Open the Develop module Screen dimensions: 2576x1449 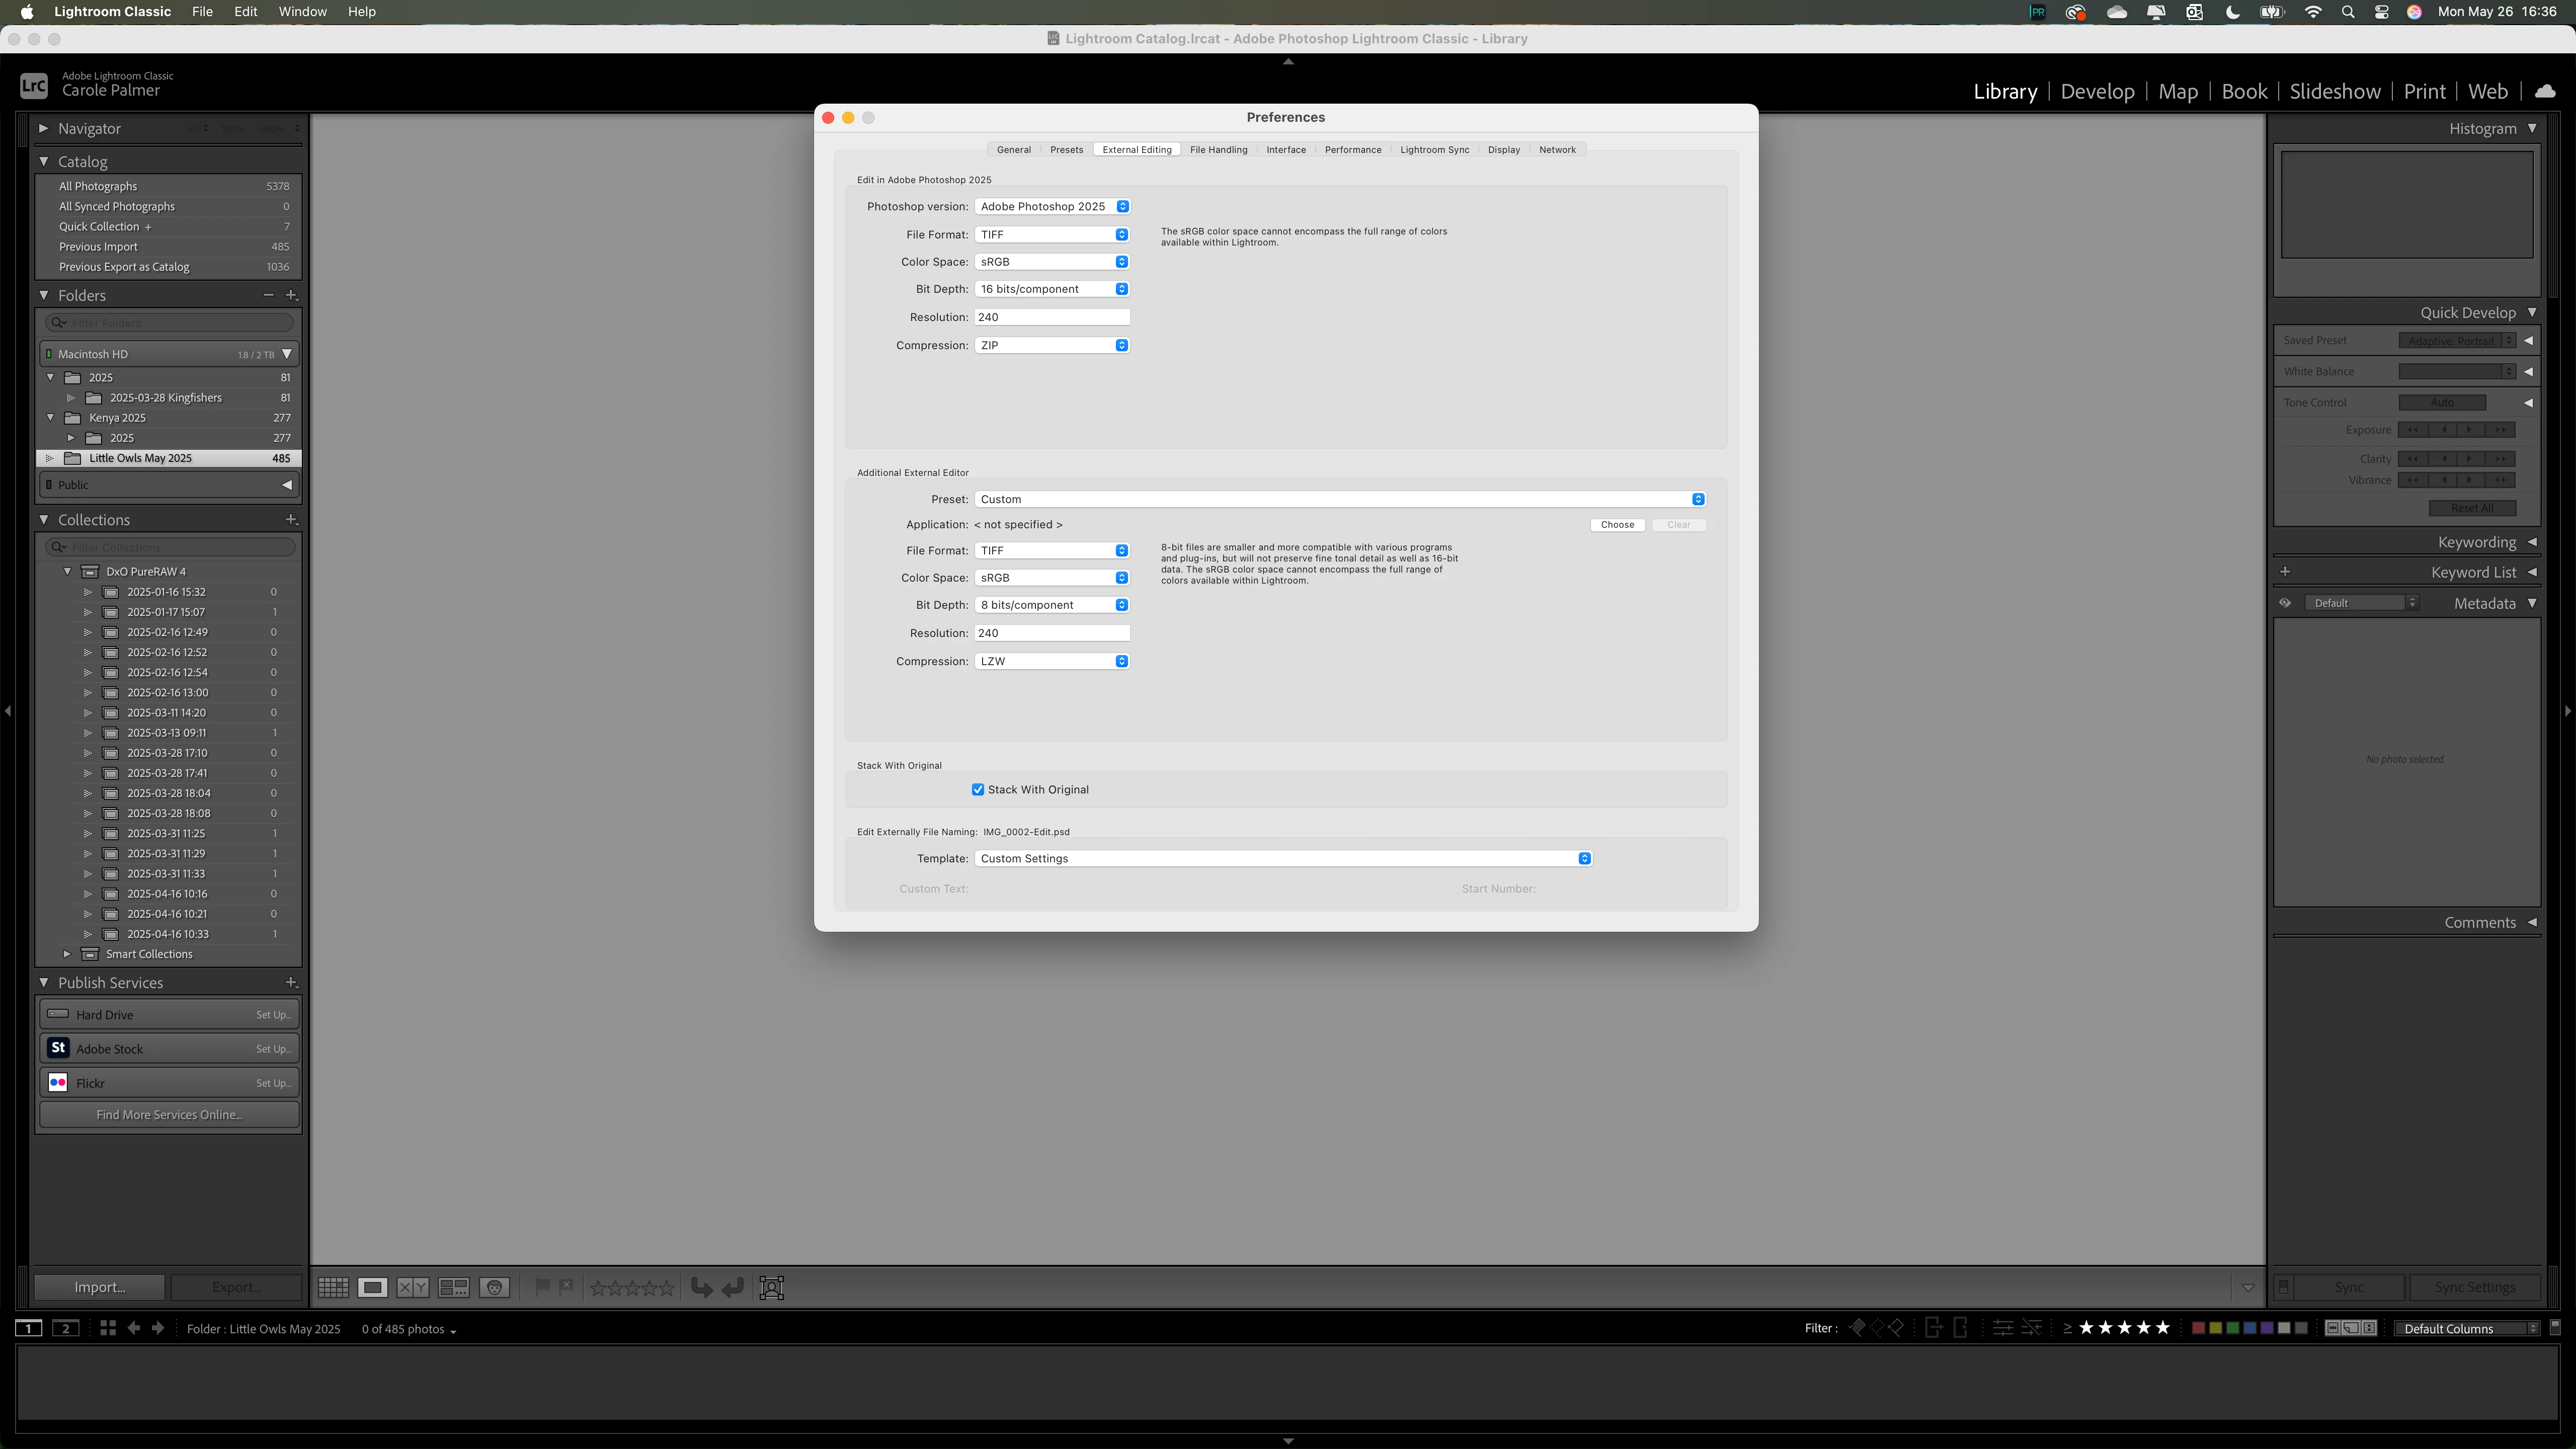pyautogui.click(x=2097, y=91)
